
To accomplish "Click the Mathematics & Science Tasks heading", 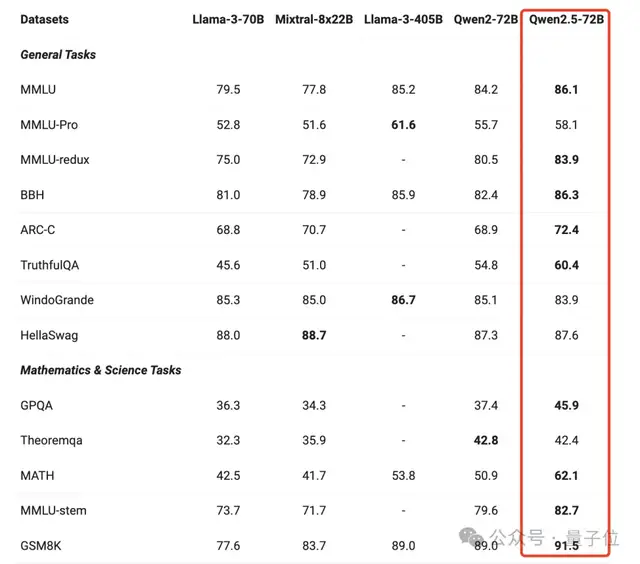I will click(101, 370).
